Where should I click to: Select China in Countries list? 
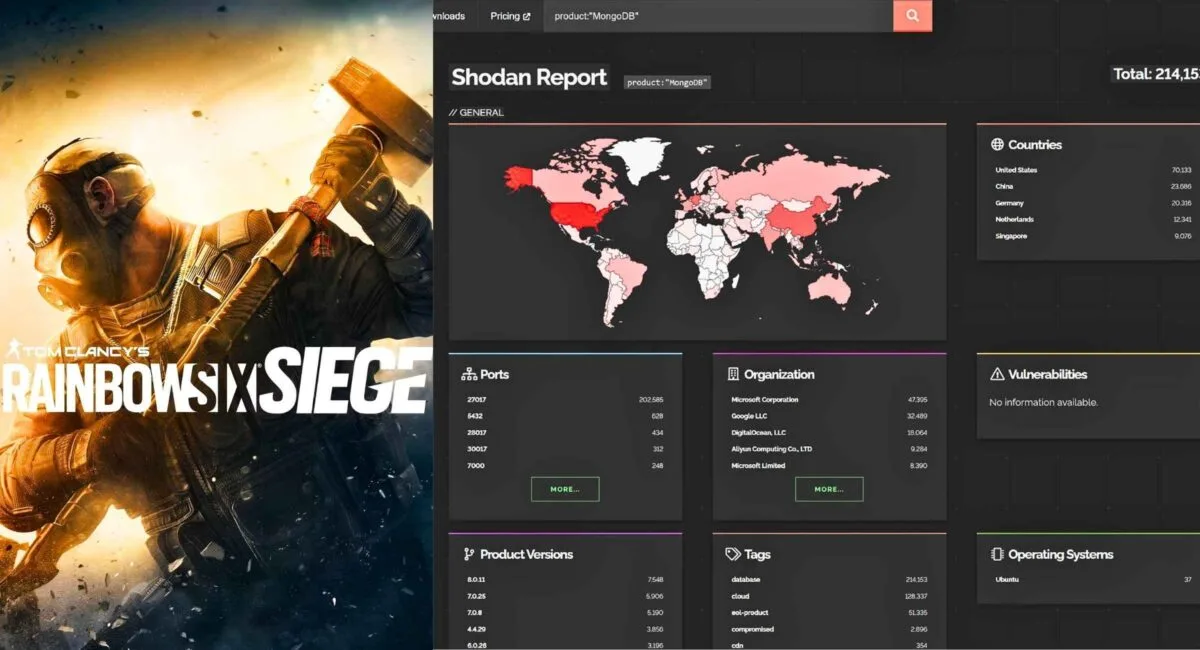[1093, 187]
